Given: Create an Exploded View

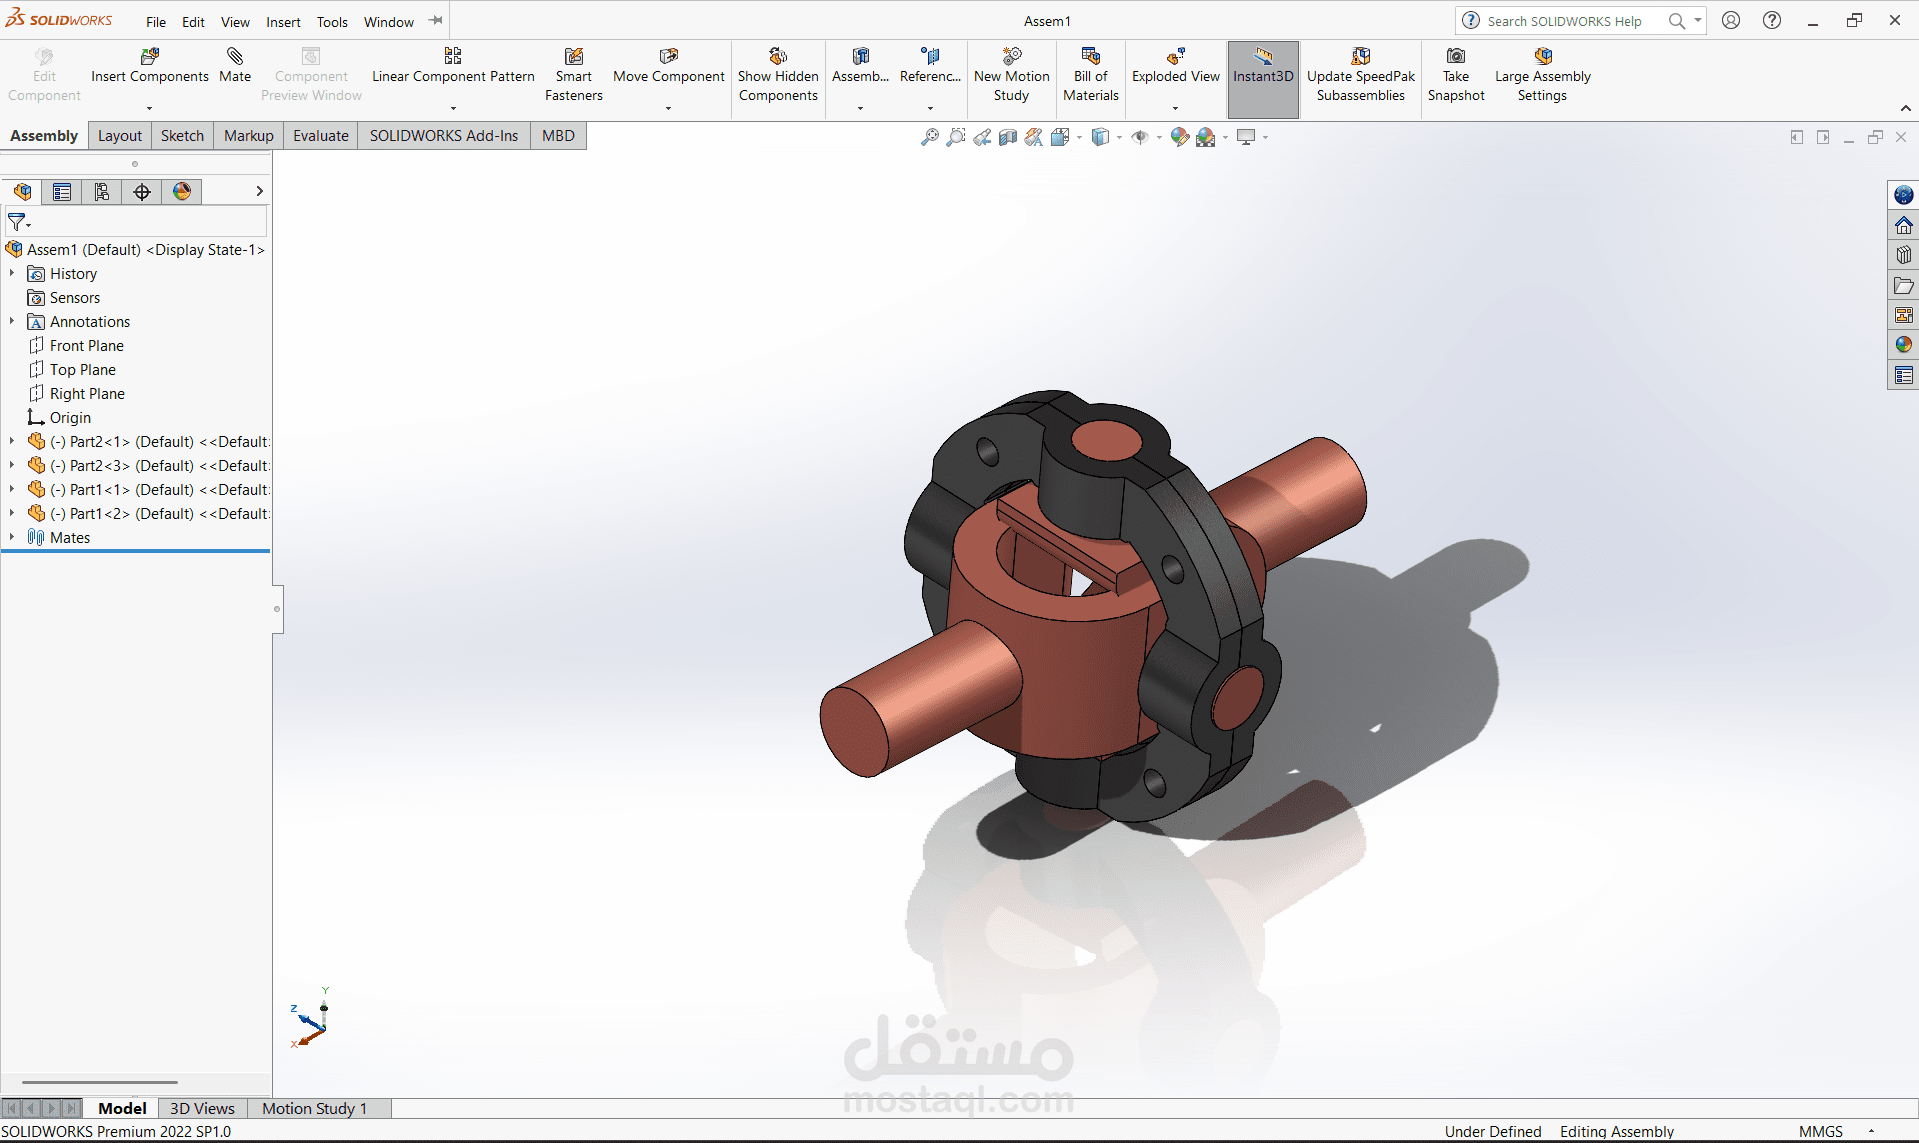Looking at the screenshot, I should tap(1176, 66).
